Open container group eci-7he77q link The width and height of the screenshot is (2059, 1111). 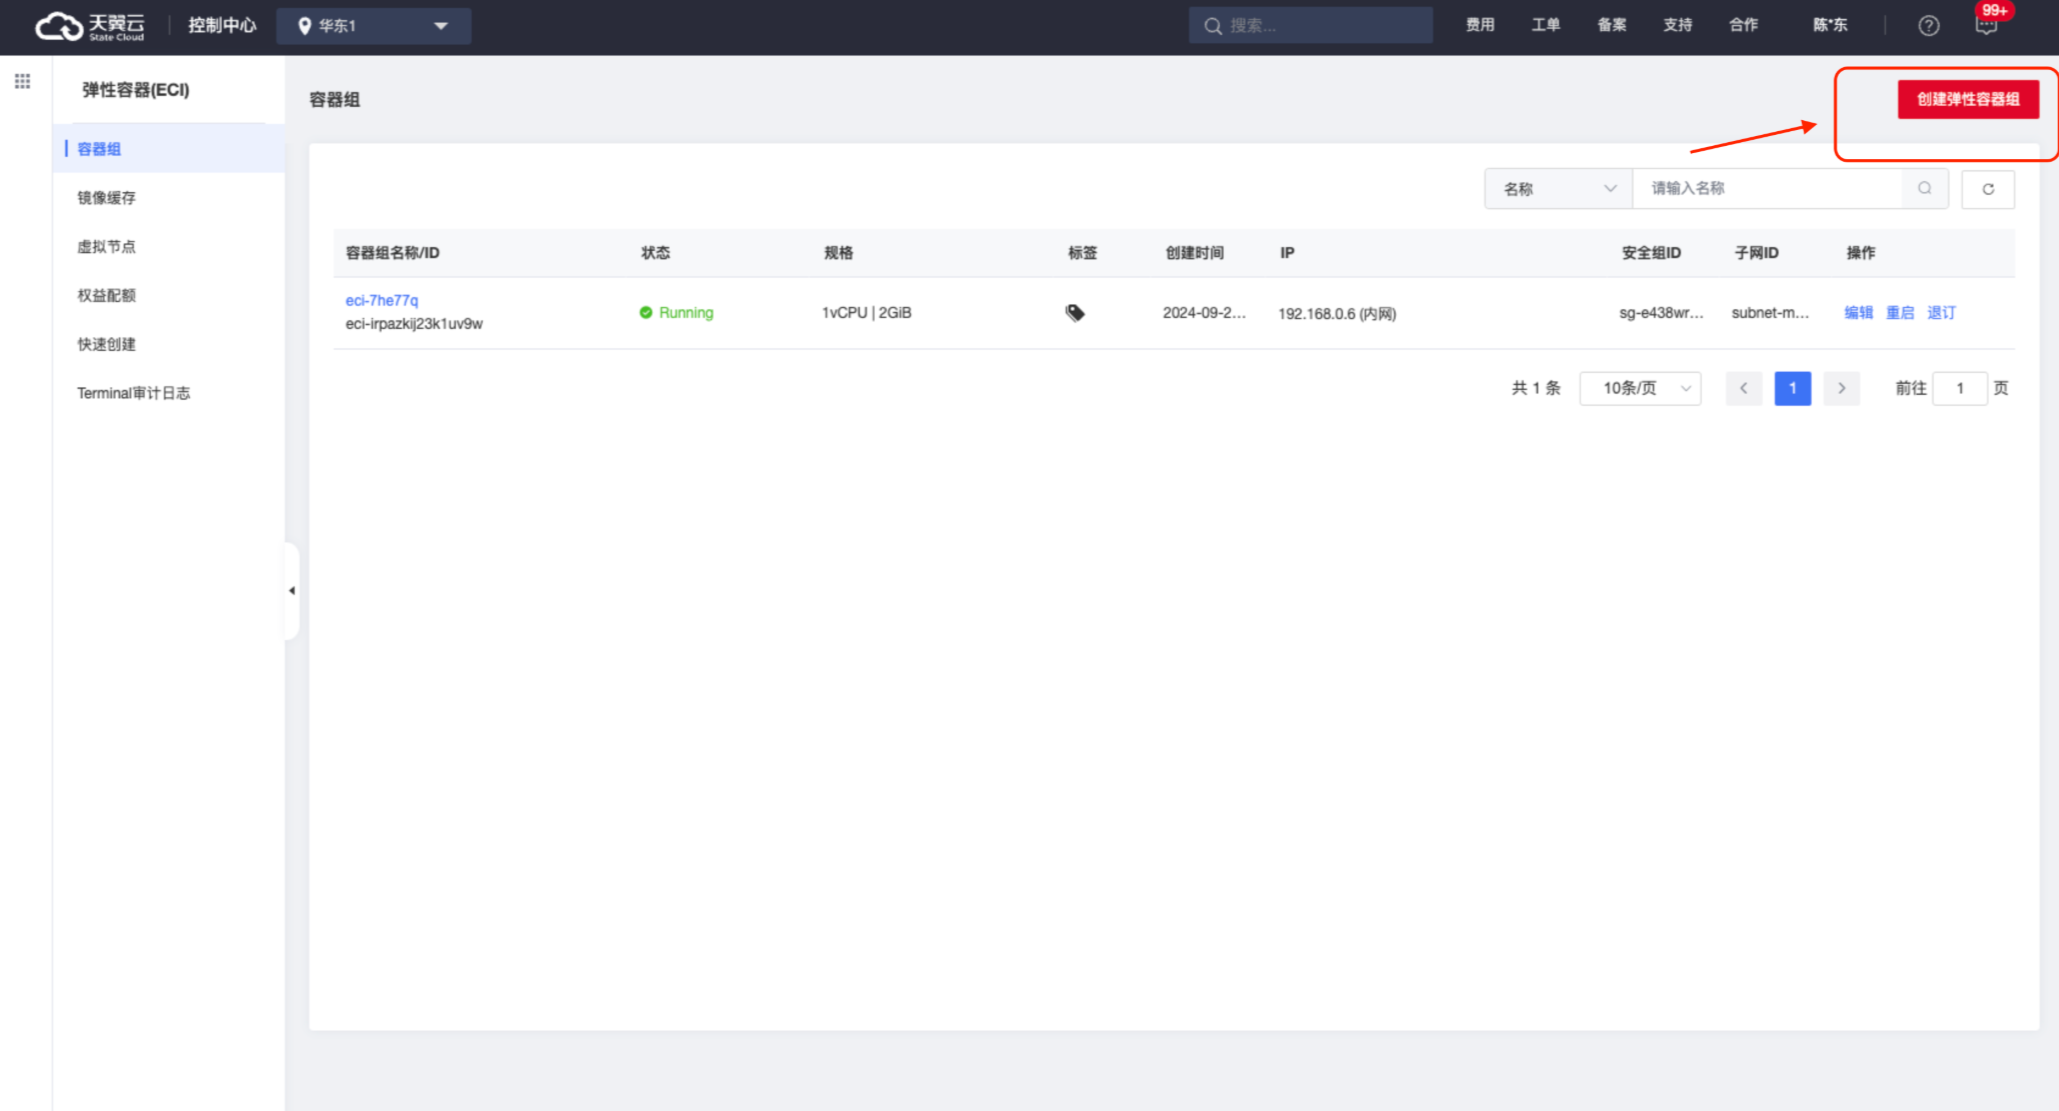point(382,300)
